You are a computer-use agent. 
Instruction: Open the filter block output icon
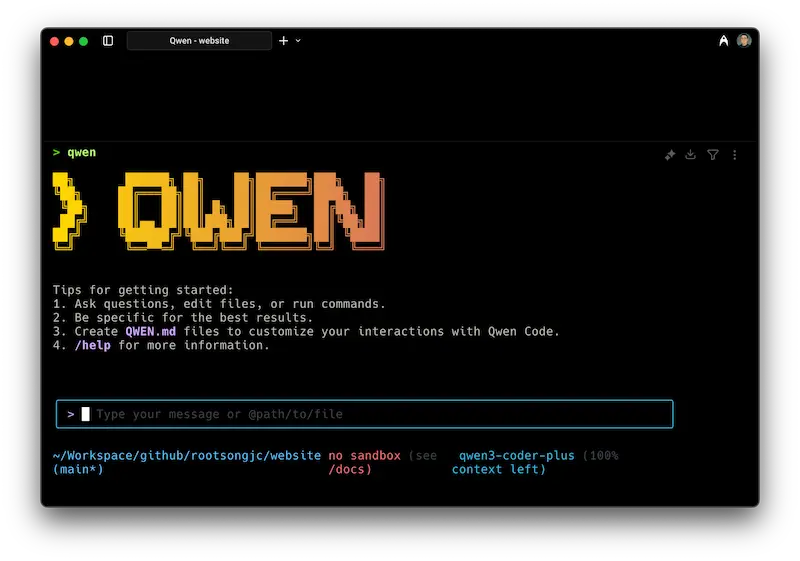click(x=713, y=155)
